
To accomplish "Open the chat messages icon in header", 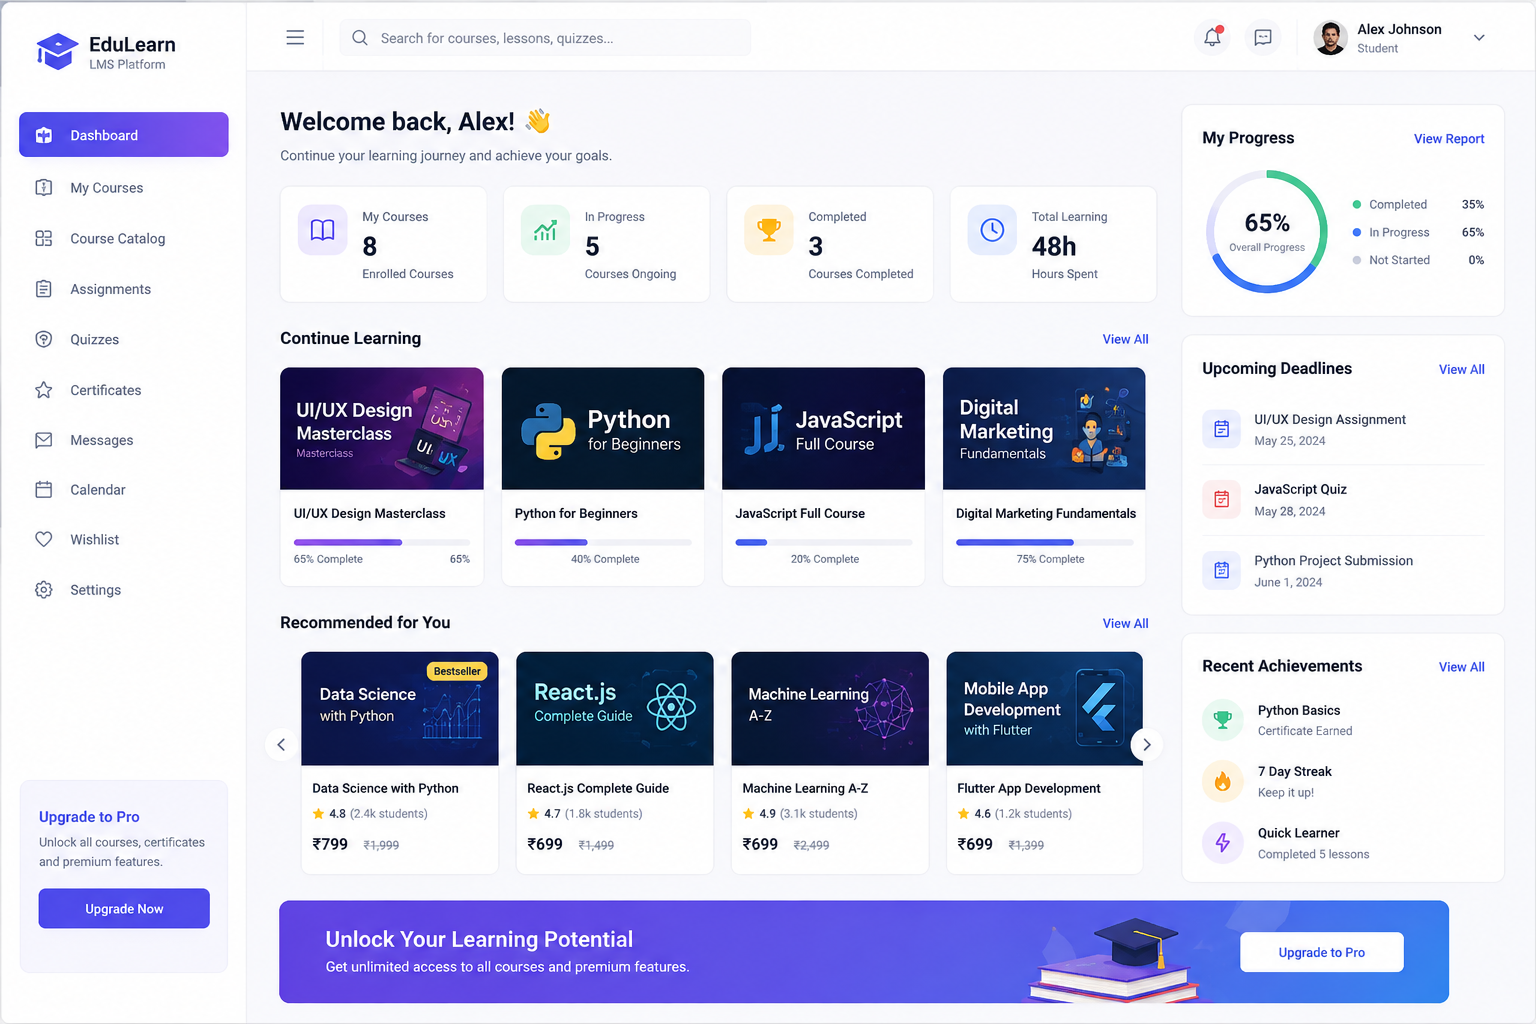I will (x=1263, y=38).
